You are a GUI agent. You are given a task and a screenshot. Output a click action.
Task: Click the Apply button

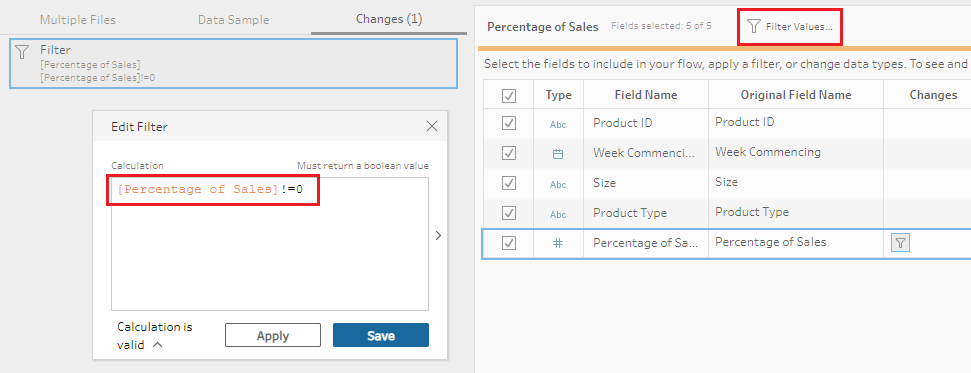click(272, 335)
